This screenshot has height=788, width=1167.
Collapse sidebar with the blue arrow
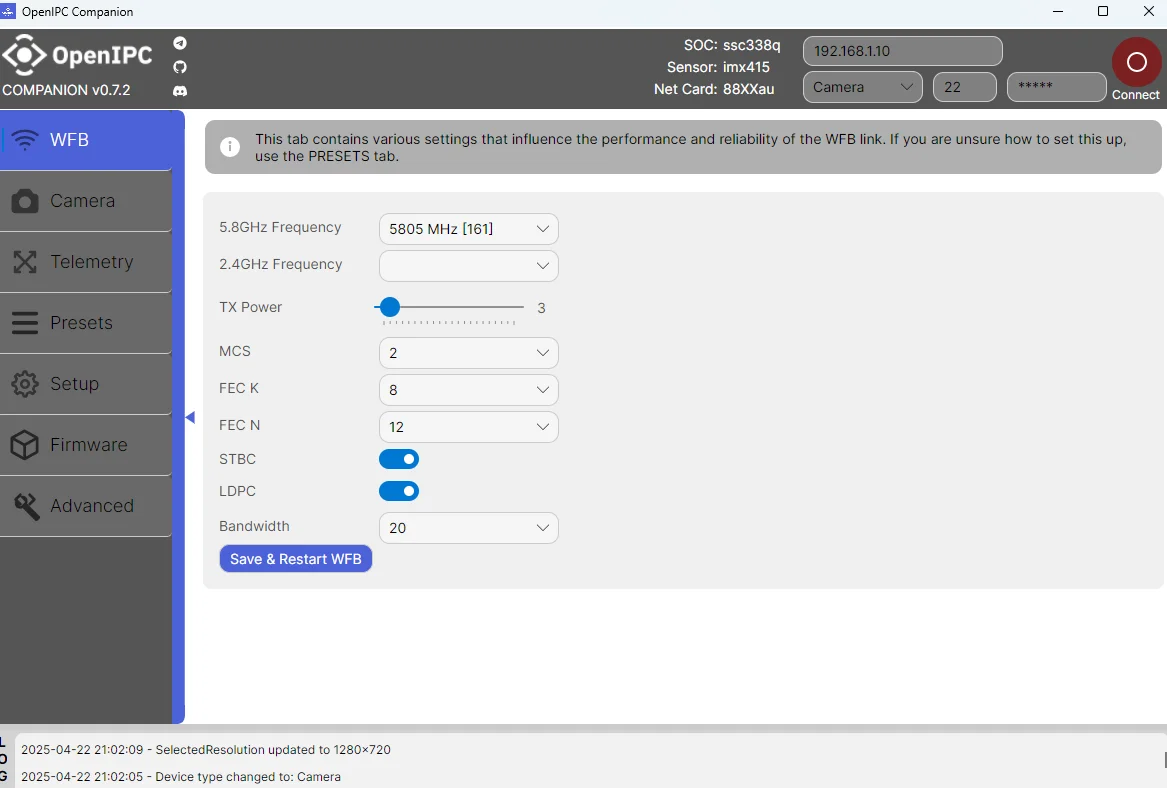point(191,417)
